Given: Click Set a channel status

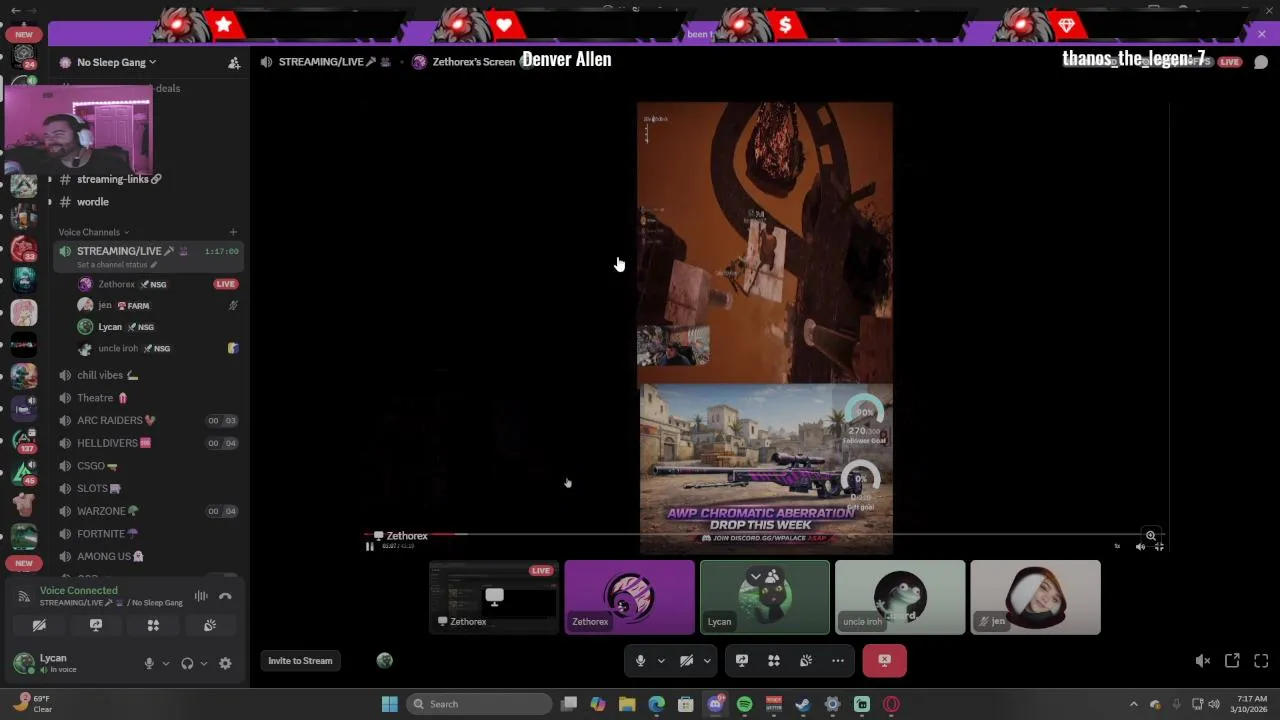Looking at the screenshot, I should [116, 265].
